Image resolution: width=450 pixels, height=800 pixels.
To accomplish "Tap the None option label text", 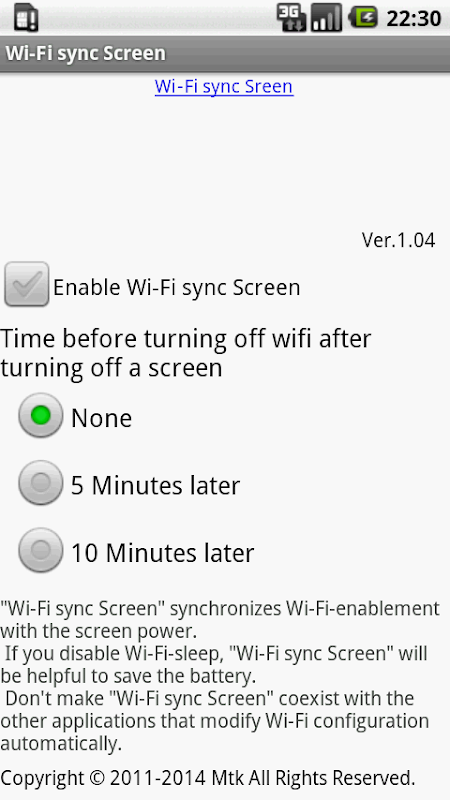I will point(102,418).
